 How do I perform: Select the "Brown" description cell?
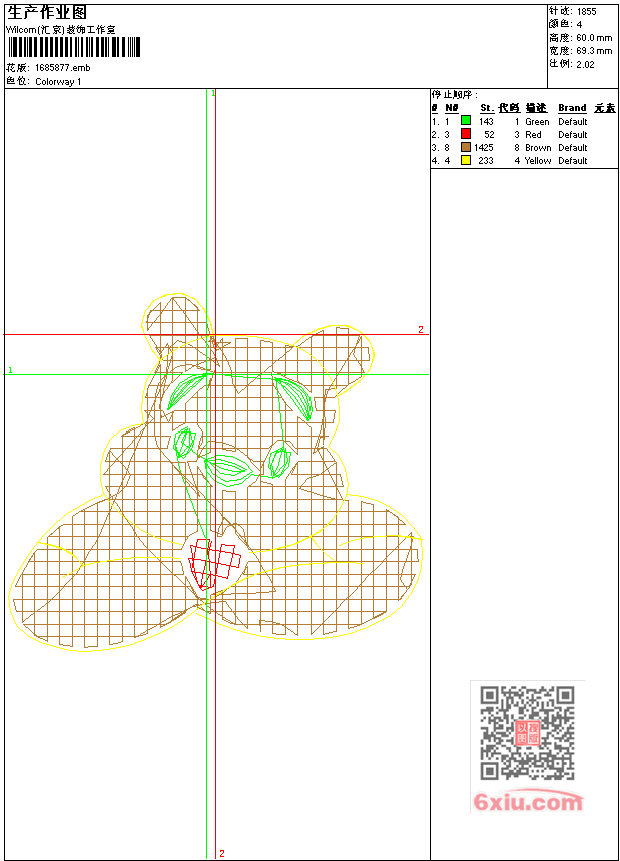538,148
